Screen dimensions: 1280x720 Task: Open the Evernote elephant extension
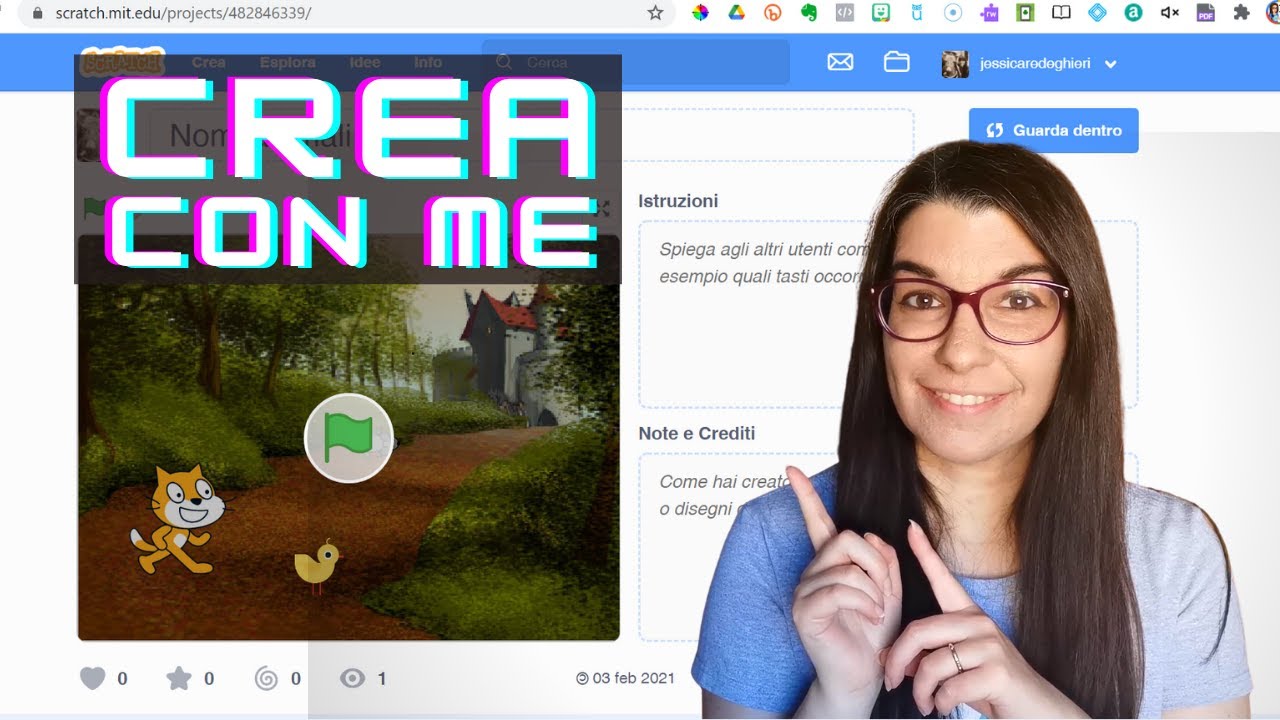coord(809,13)
